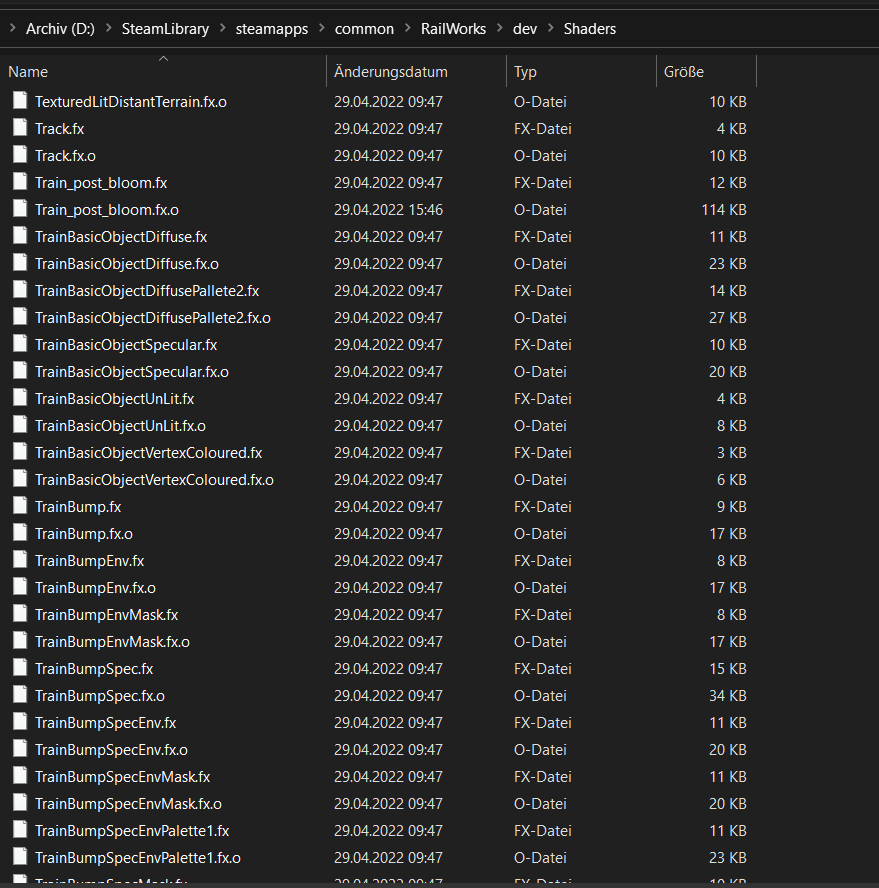
Task: Click the 34 KB size of TrainBumpSpec.fx.o
Action: pyautogui.click(x=728, y=695)
